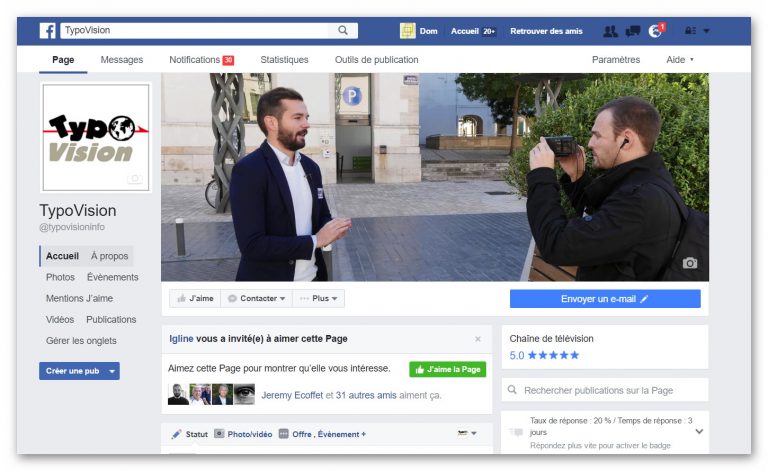
Task: Click the Statut pencil icon
Action: (x=176, y=434)
